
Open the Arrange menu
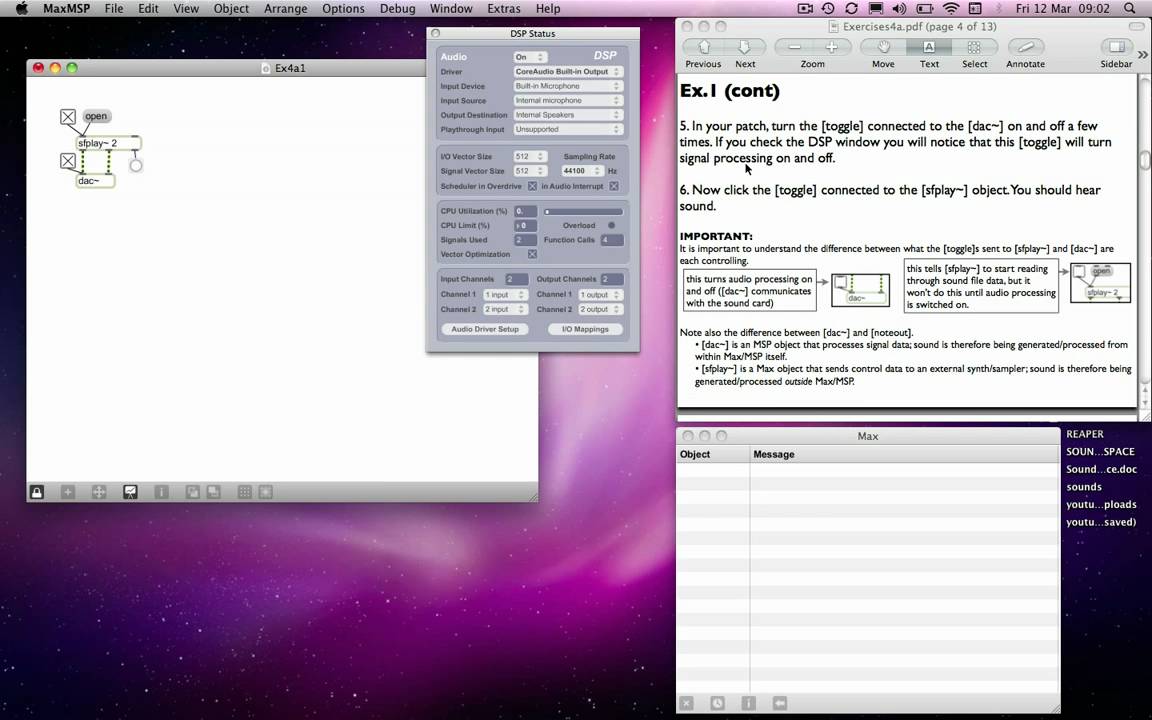coord(286,8)
